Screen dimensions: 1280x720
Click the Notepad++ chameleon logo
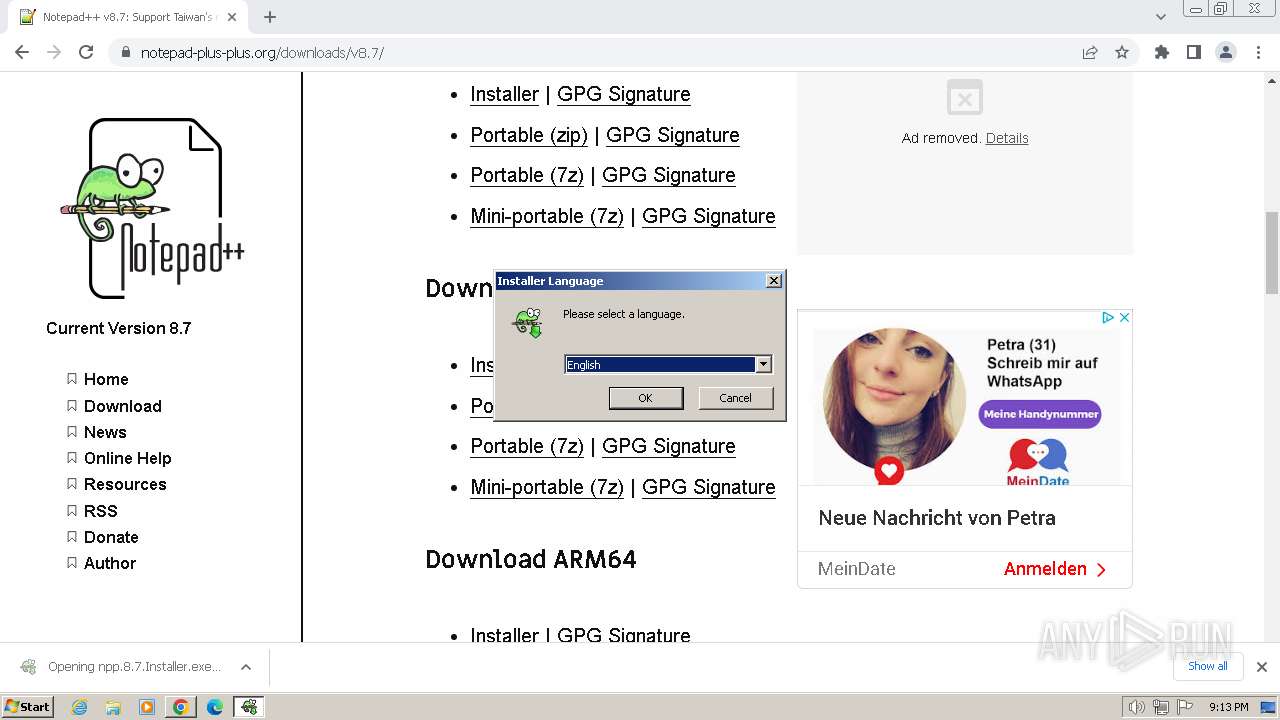click(x=152, y=208)
